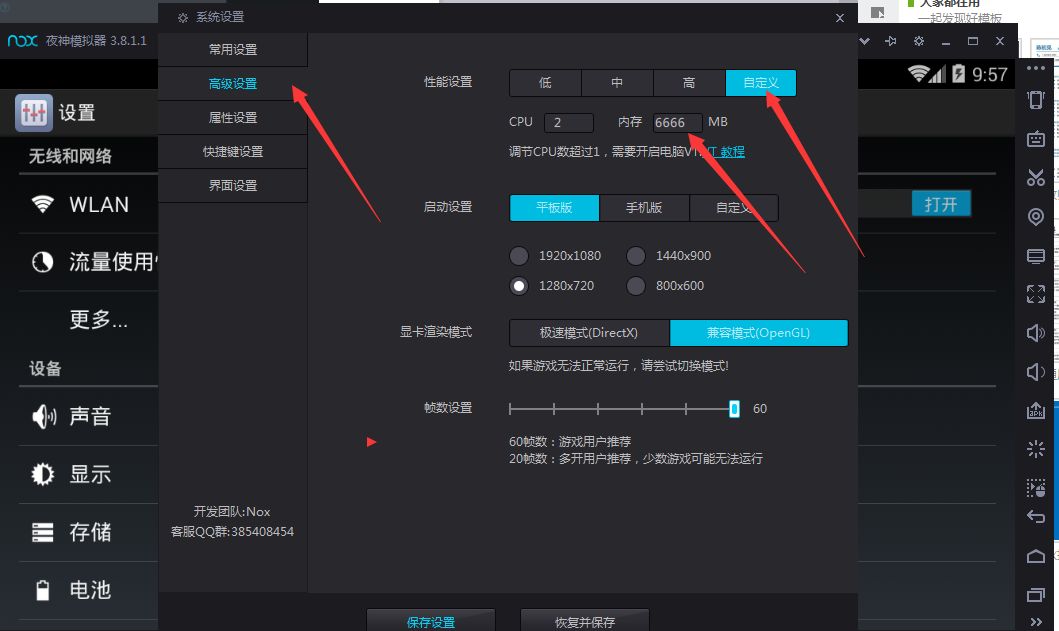Click the recent apps icon
Viewport: 1059px width, 631px height.
tap(1035, 595)
